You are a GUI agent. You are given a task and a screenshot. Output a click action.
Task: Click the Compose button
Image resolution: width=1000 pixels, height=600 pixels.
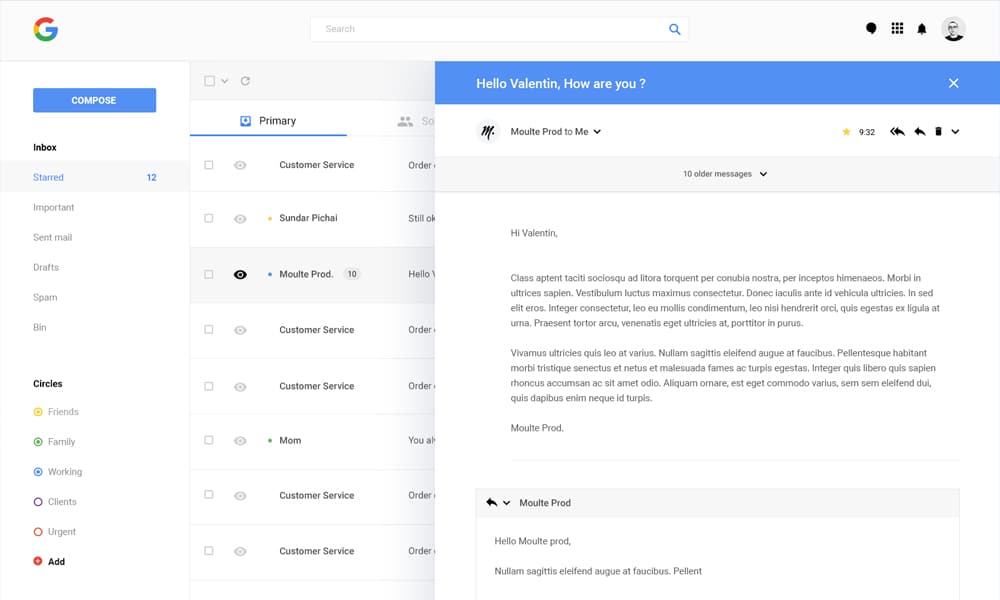click(94, 100)
